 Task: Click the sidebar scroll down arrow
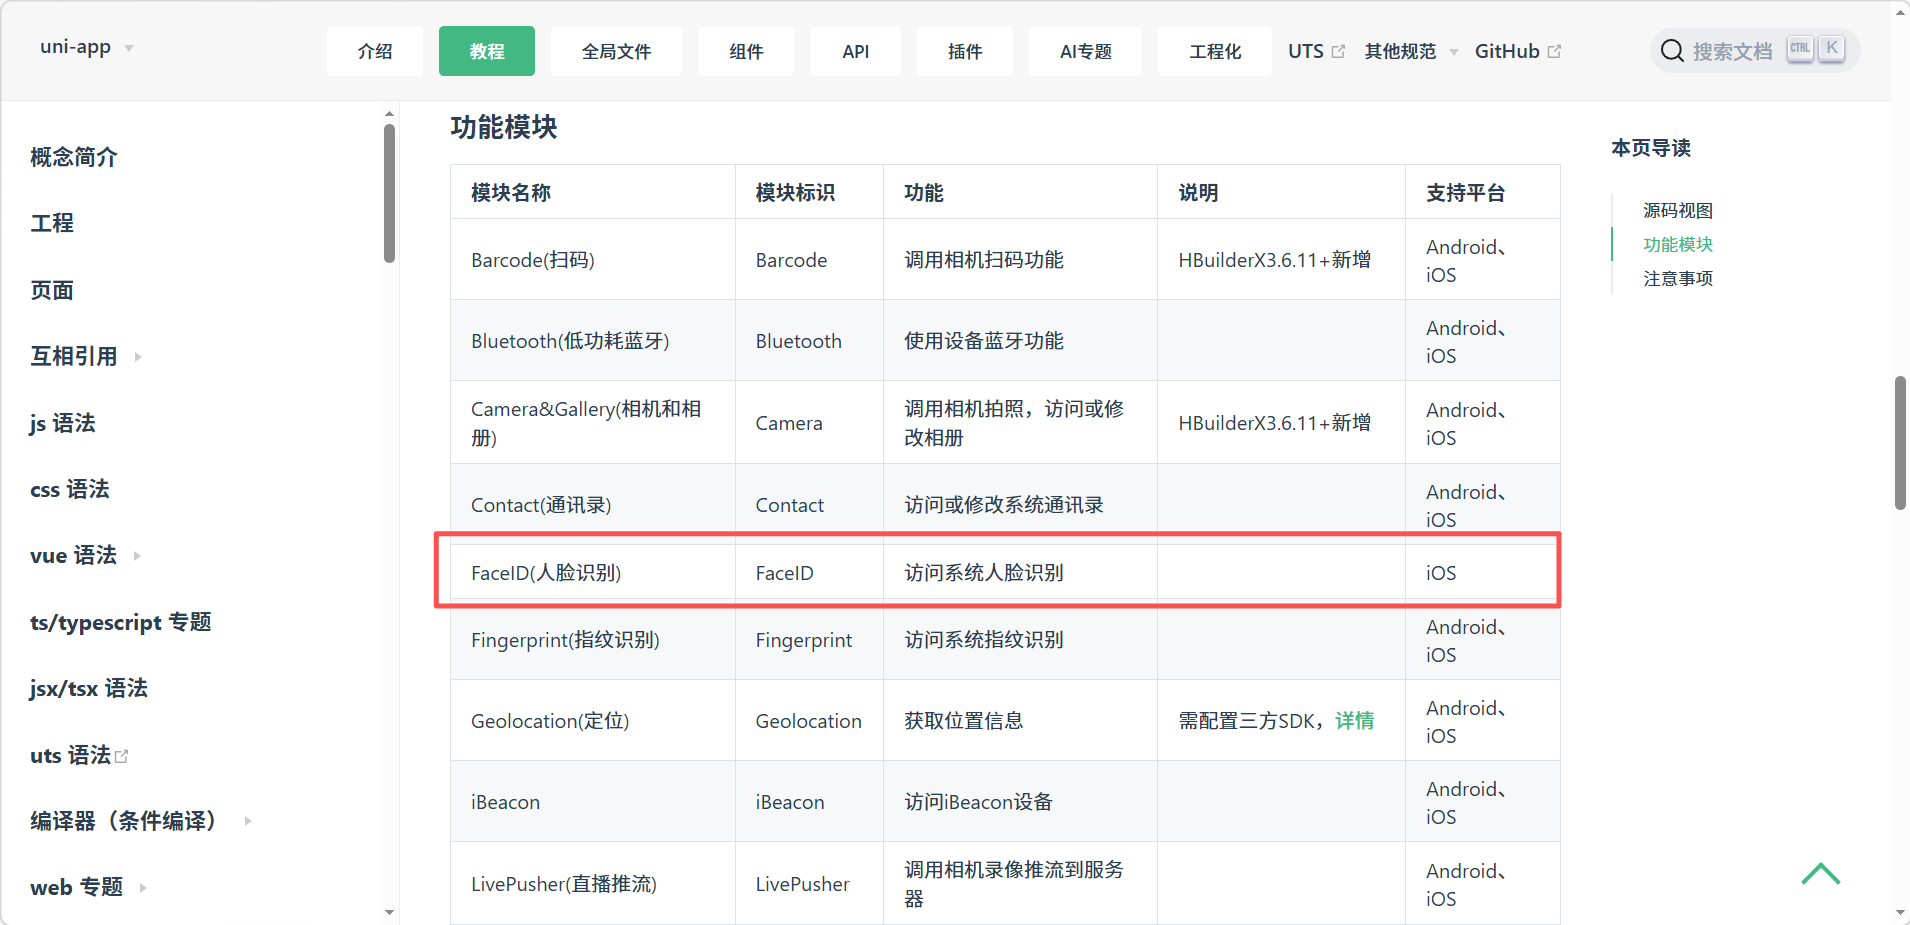[x=389, y=912]
